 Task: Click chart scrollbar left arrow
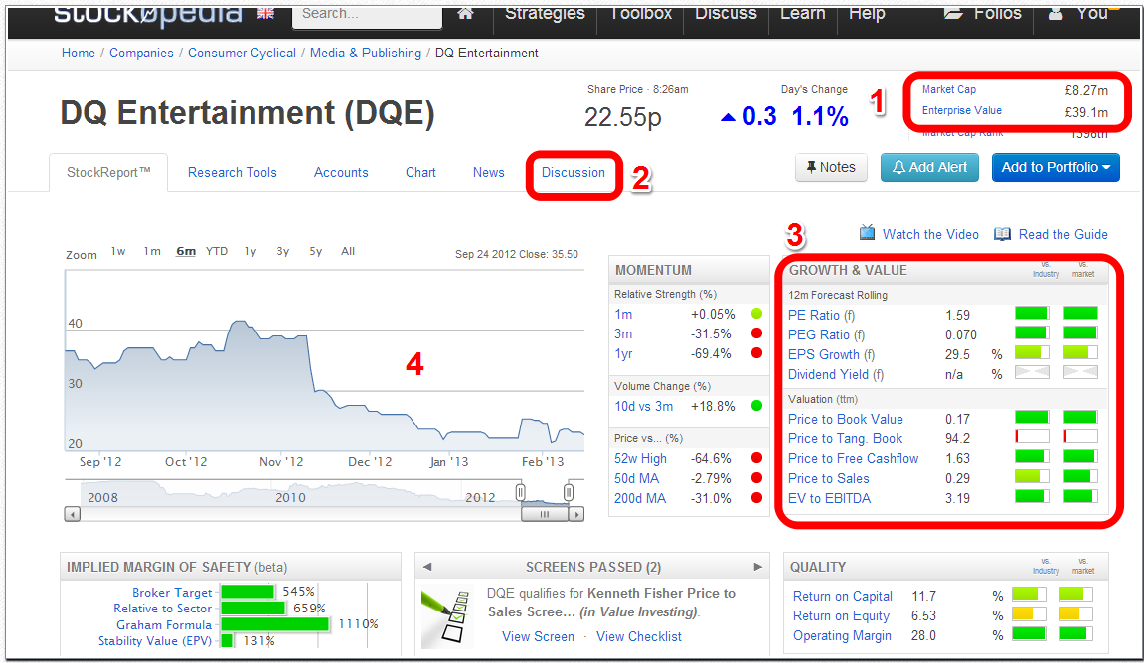point(72,514)
